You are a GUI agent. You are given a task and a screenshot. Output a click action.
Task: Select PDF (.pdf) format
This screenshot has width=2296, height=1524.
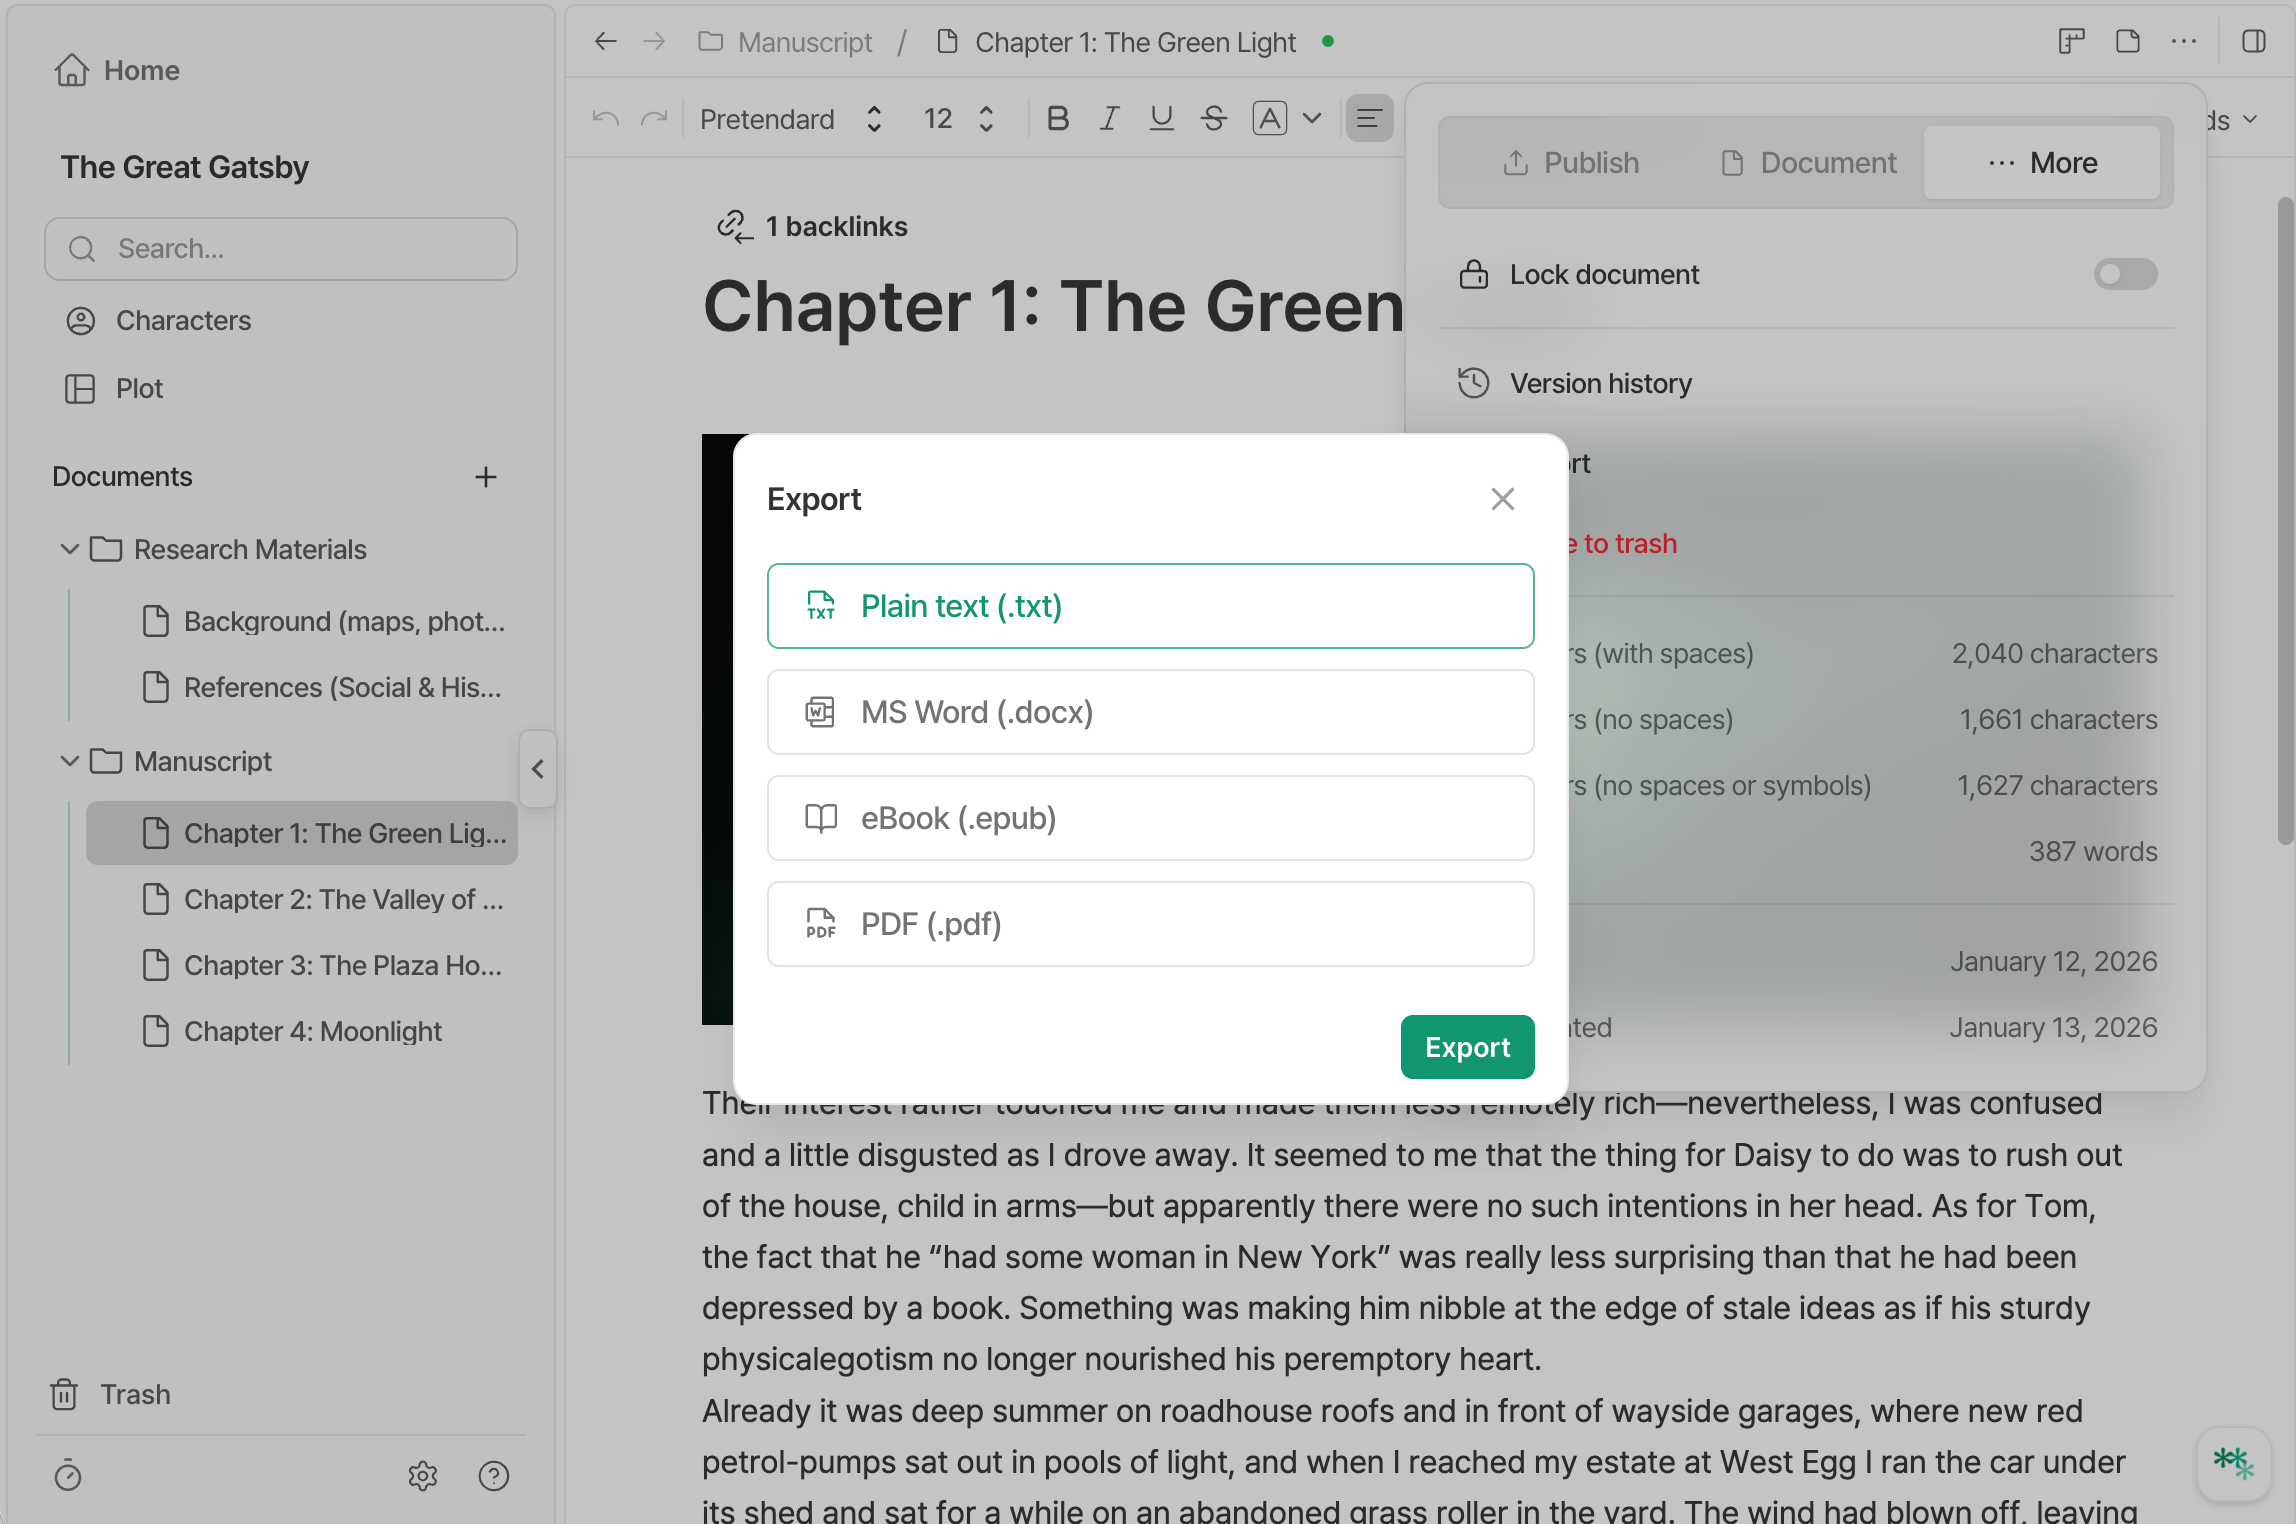[x=1150, y=924]
